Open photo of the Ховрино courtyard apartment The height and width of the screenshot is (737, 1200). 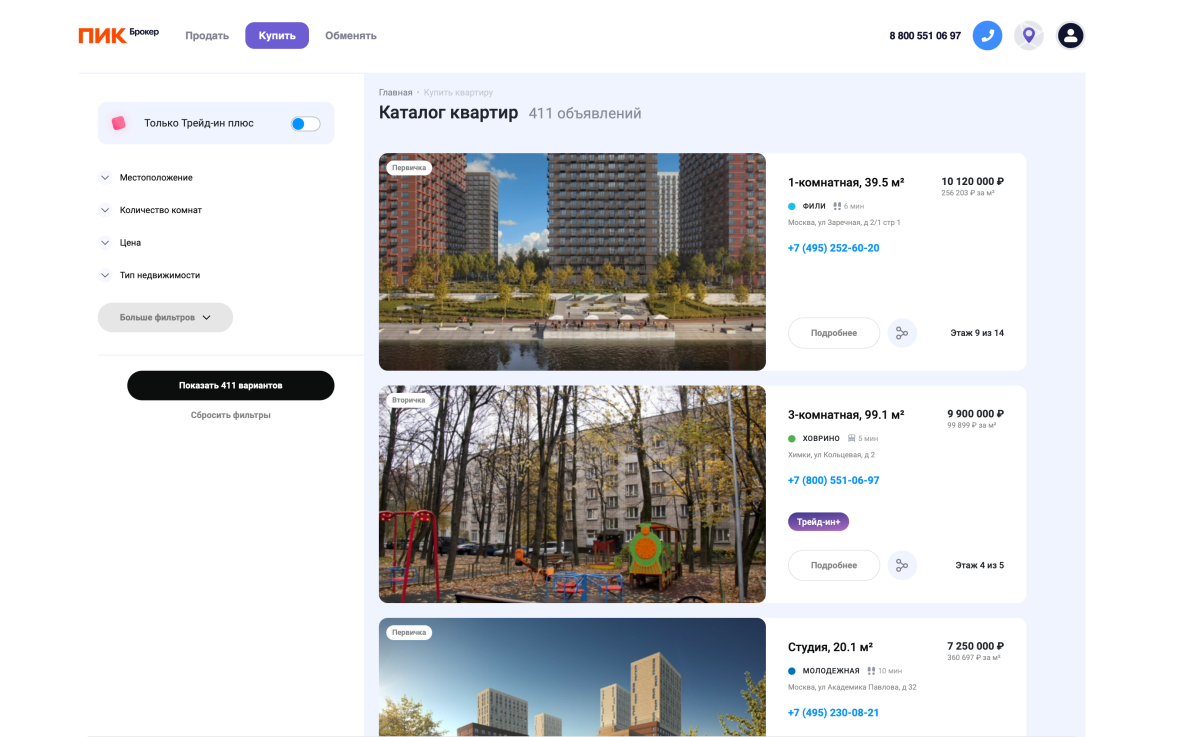coord(572,494)
